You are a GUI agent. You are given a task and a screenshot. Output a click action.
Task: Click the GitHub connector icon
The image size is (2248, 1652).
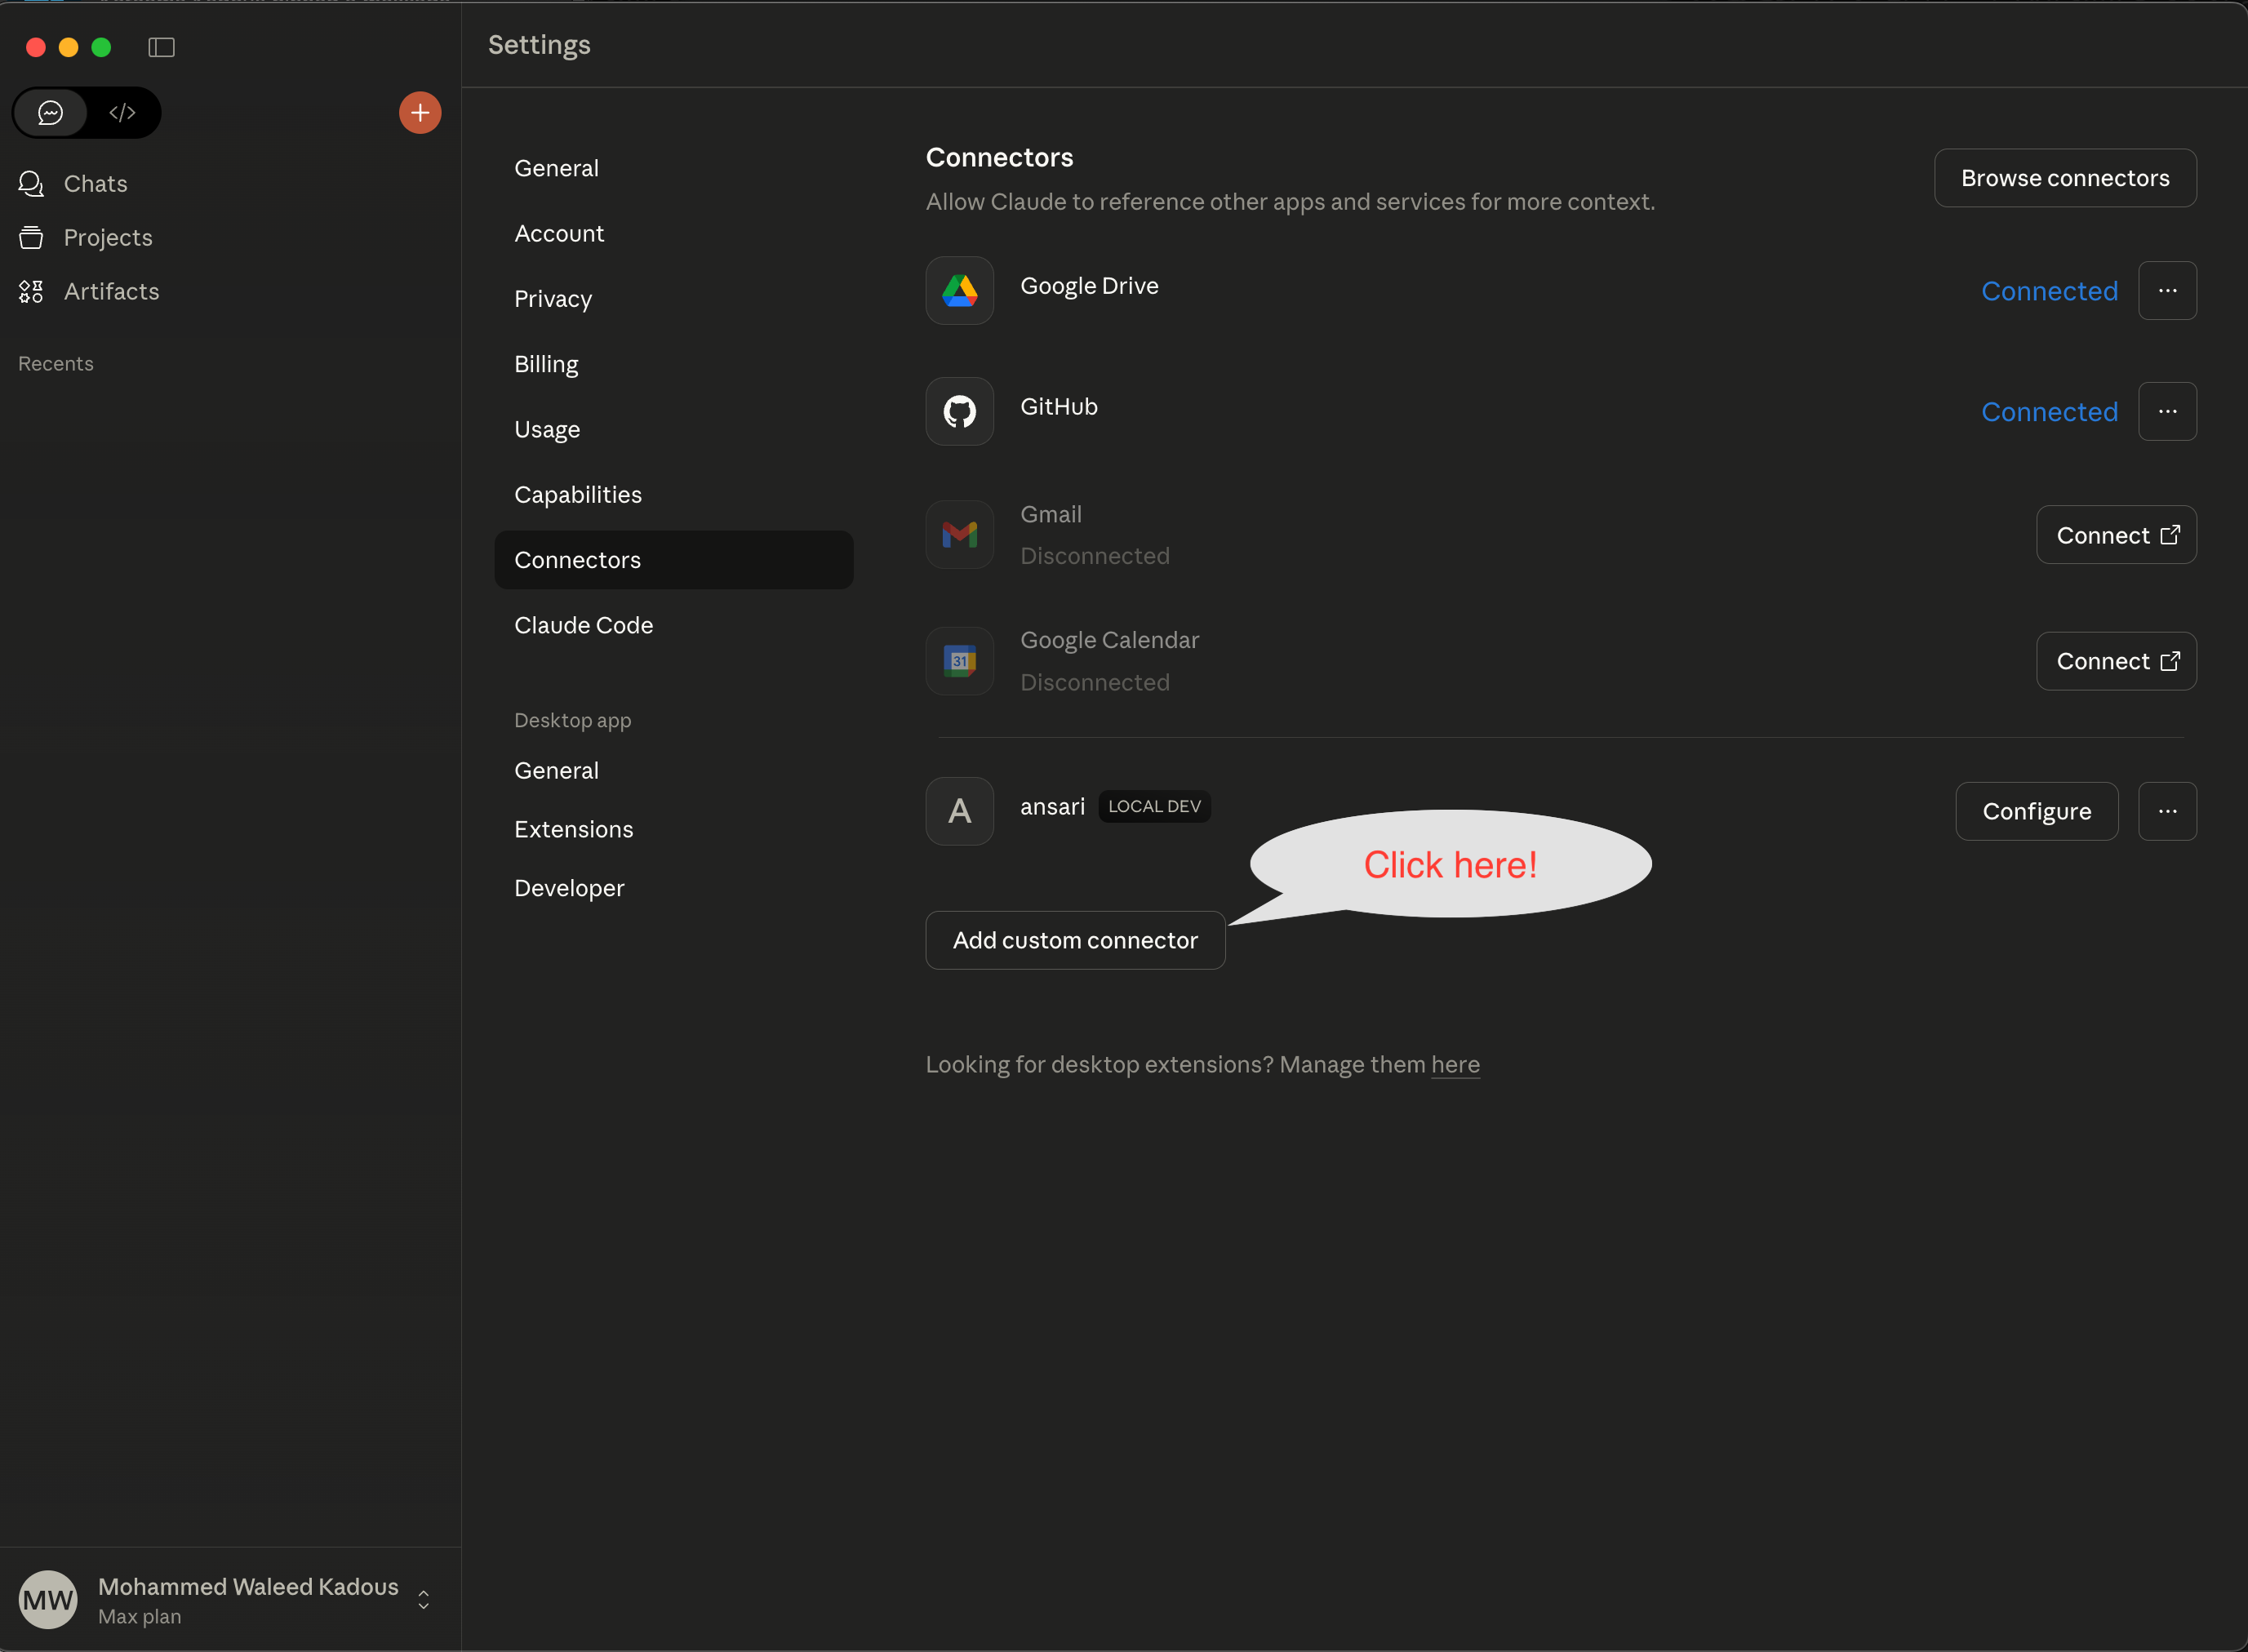coord(959,411)
